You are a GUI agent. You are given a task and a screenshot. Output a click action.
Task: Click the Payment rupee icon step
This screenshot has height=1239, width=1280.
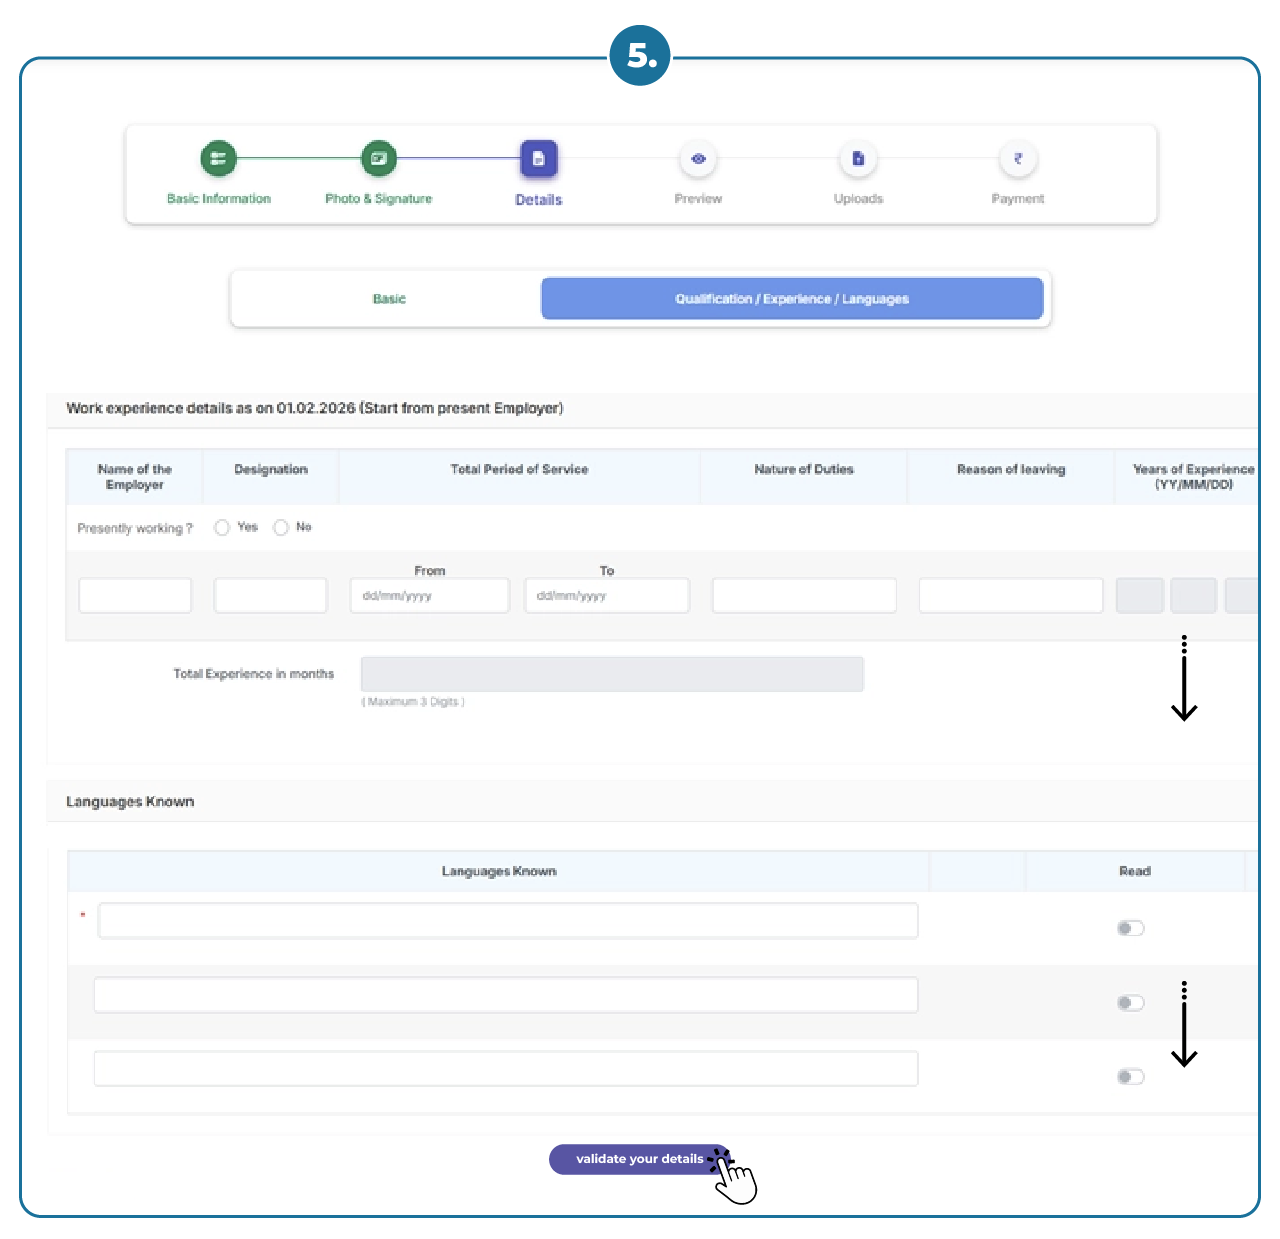(x=1018, y=158)
